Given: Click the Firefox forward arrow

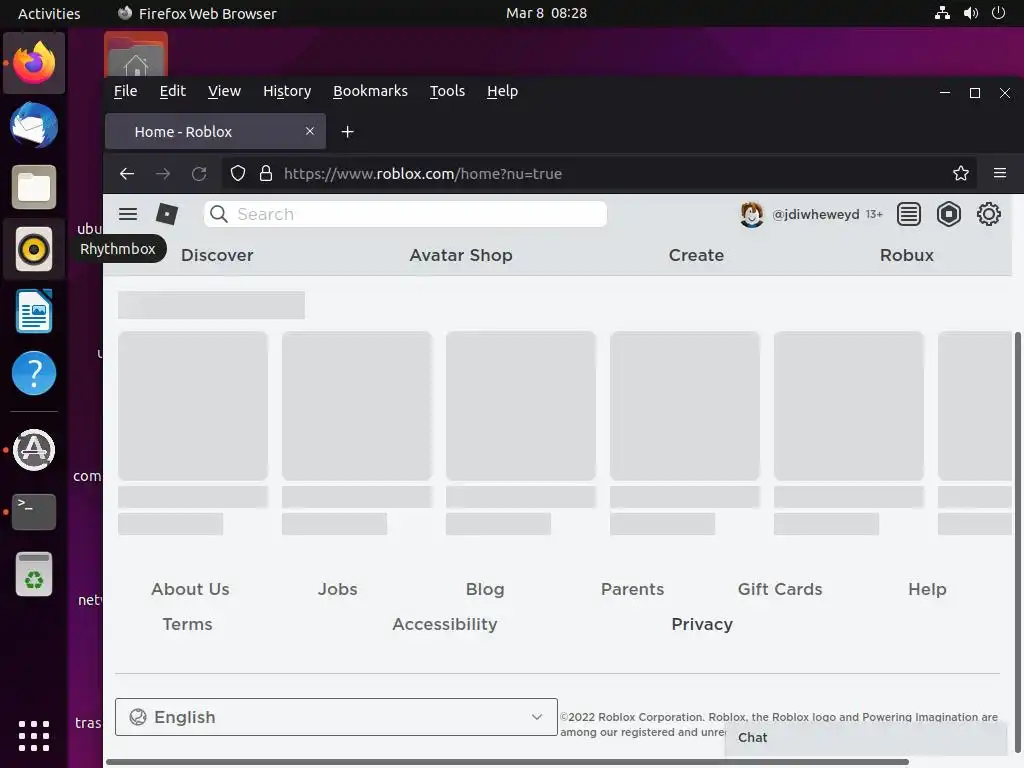Looking at the screenshot, I should [163, 174].
